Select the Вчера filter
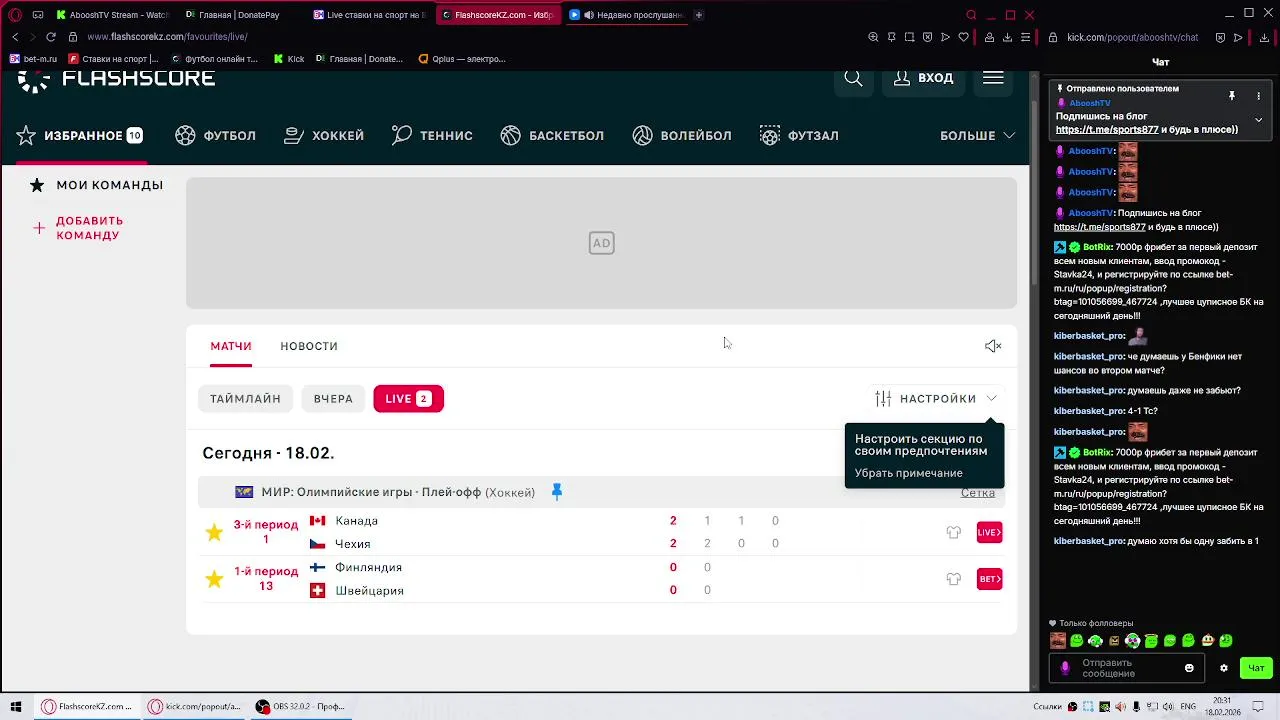This screenshot has width=1280, height=720. click(x=333, y=399)
